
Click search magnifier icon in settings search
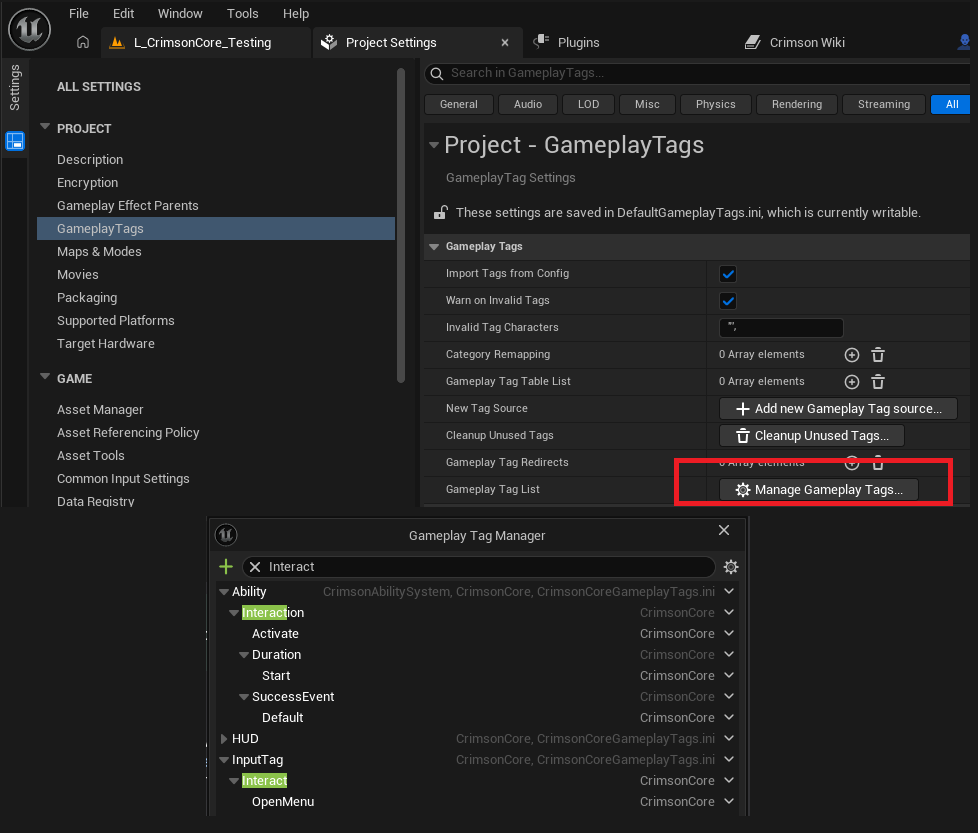pyautogui.click(x=437, y=74)
